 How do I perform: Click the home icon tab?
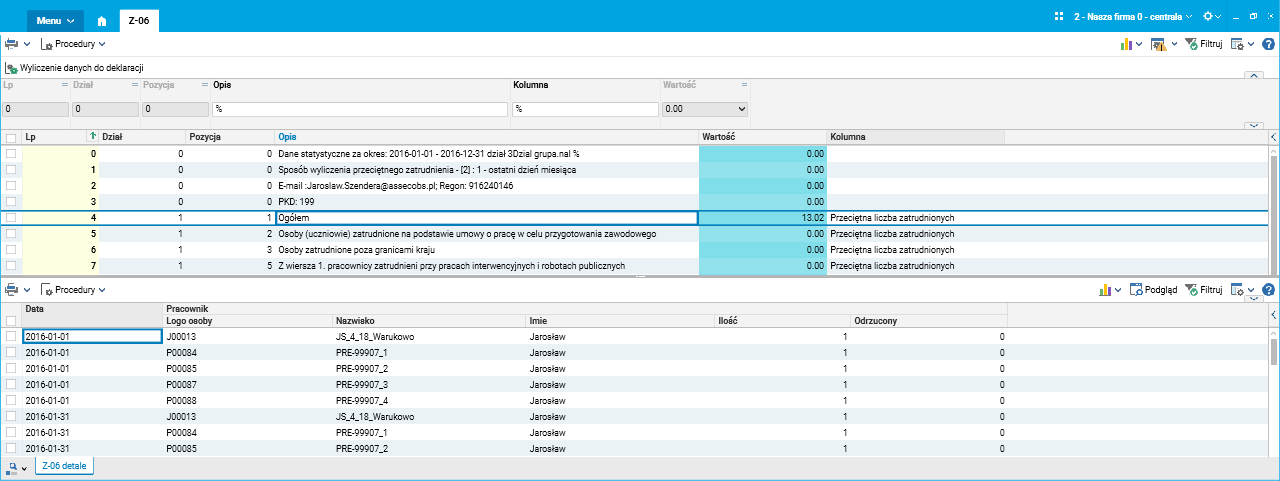[104, 20]
